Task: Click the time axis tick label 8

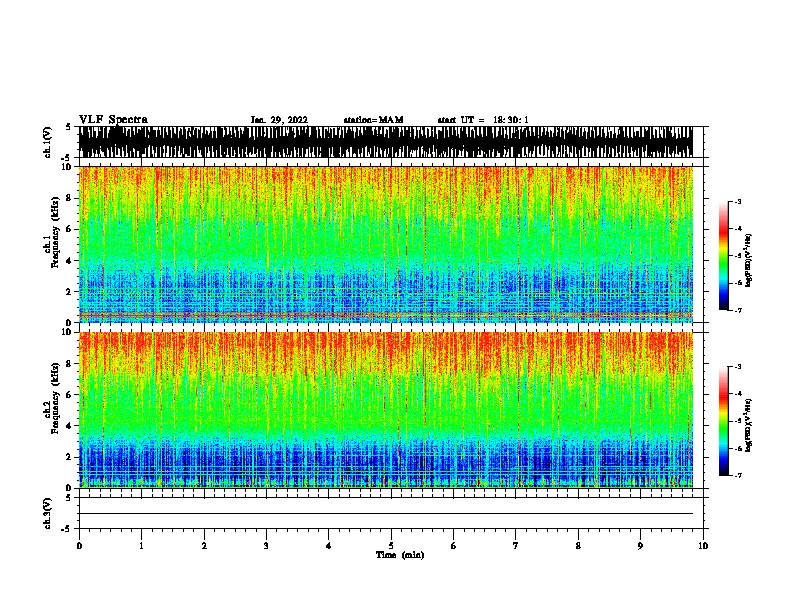Action: [578, 546]
